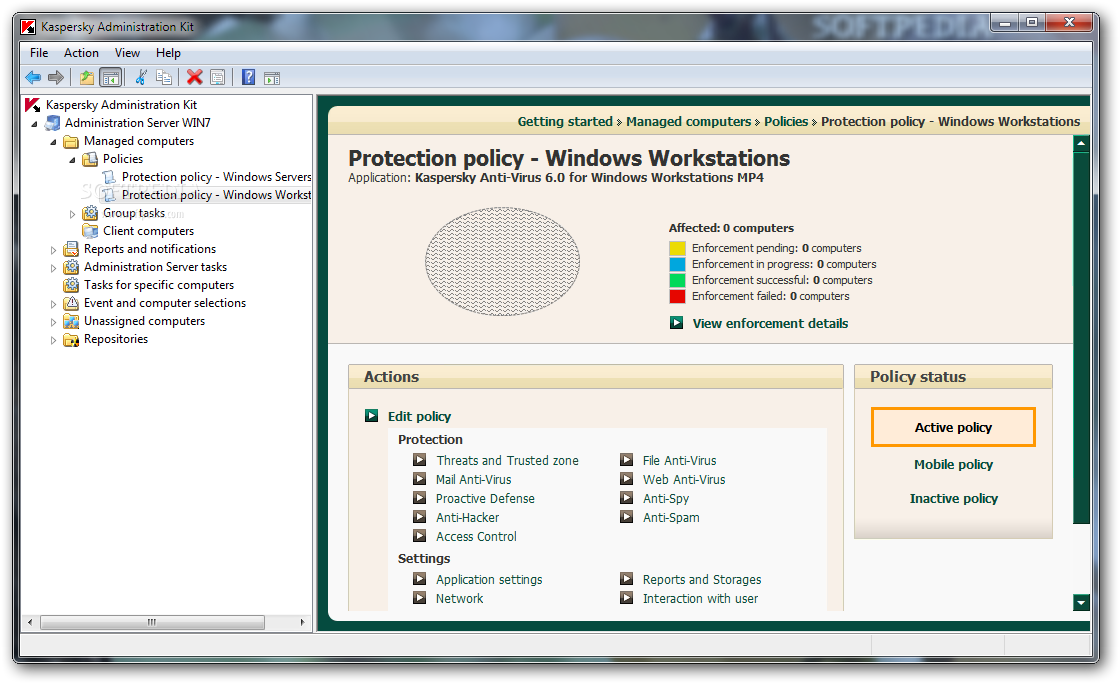Click the Kaspersky logo in title bar
The height and width of the screenshot is (684, 1120).
tap(29, 27)
